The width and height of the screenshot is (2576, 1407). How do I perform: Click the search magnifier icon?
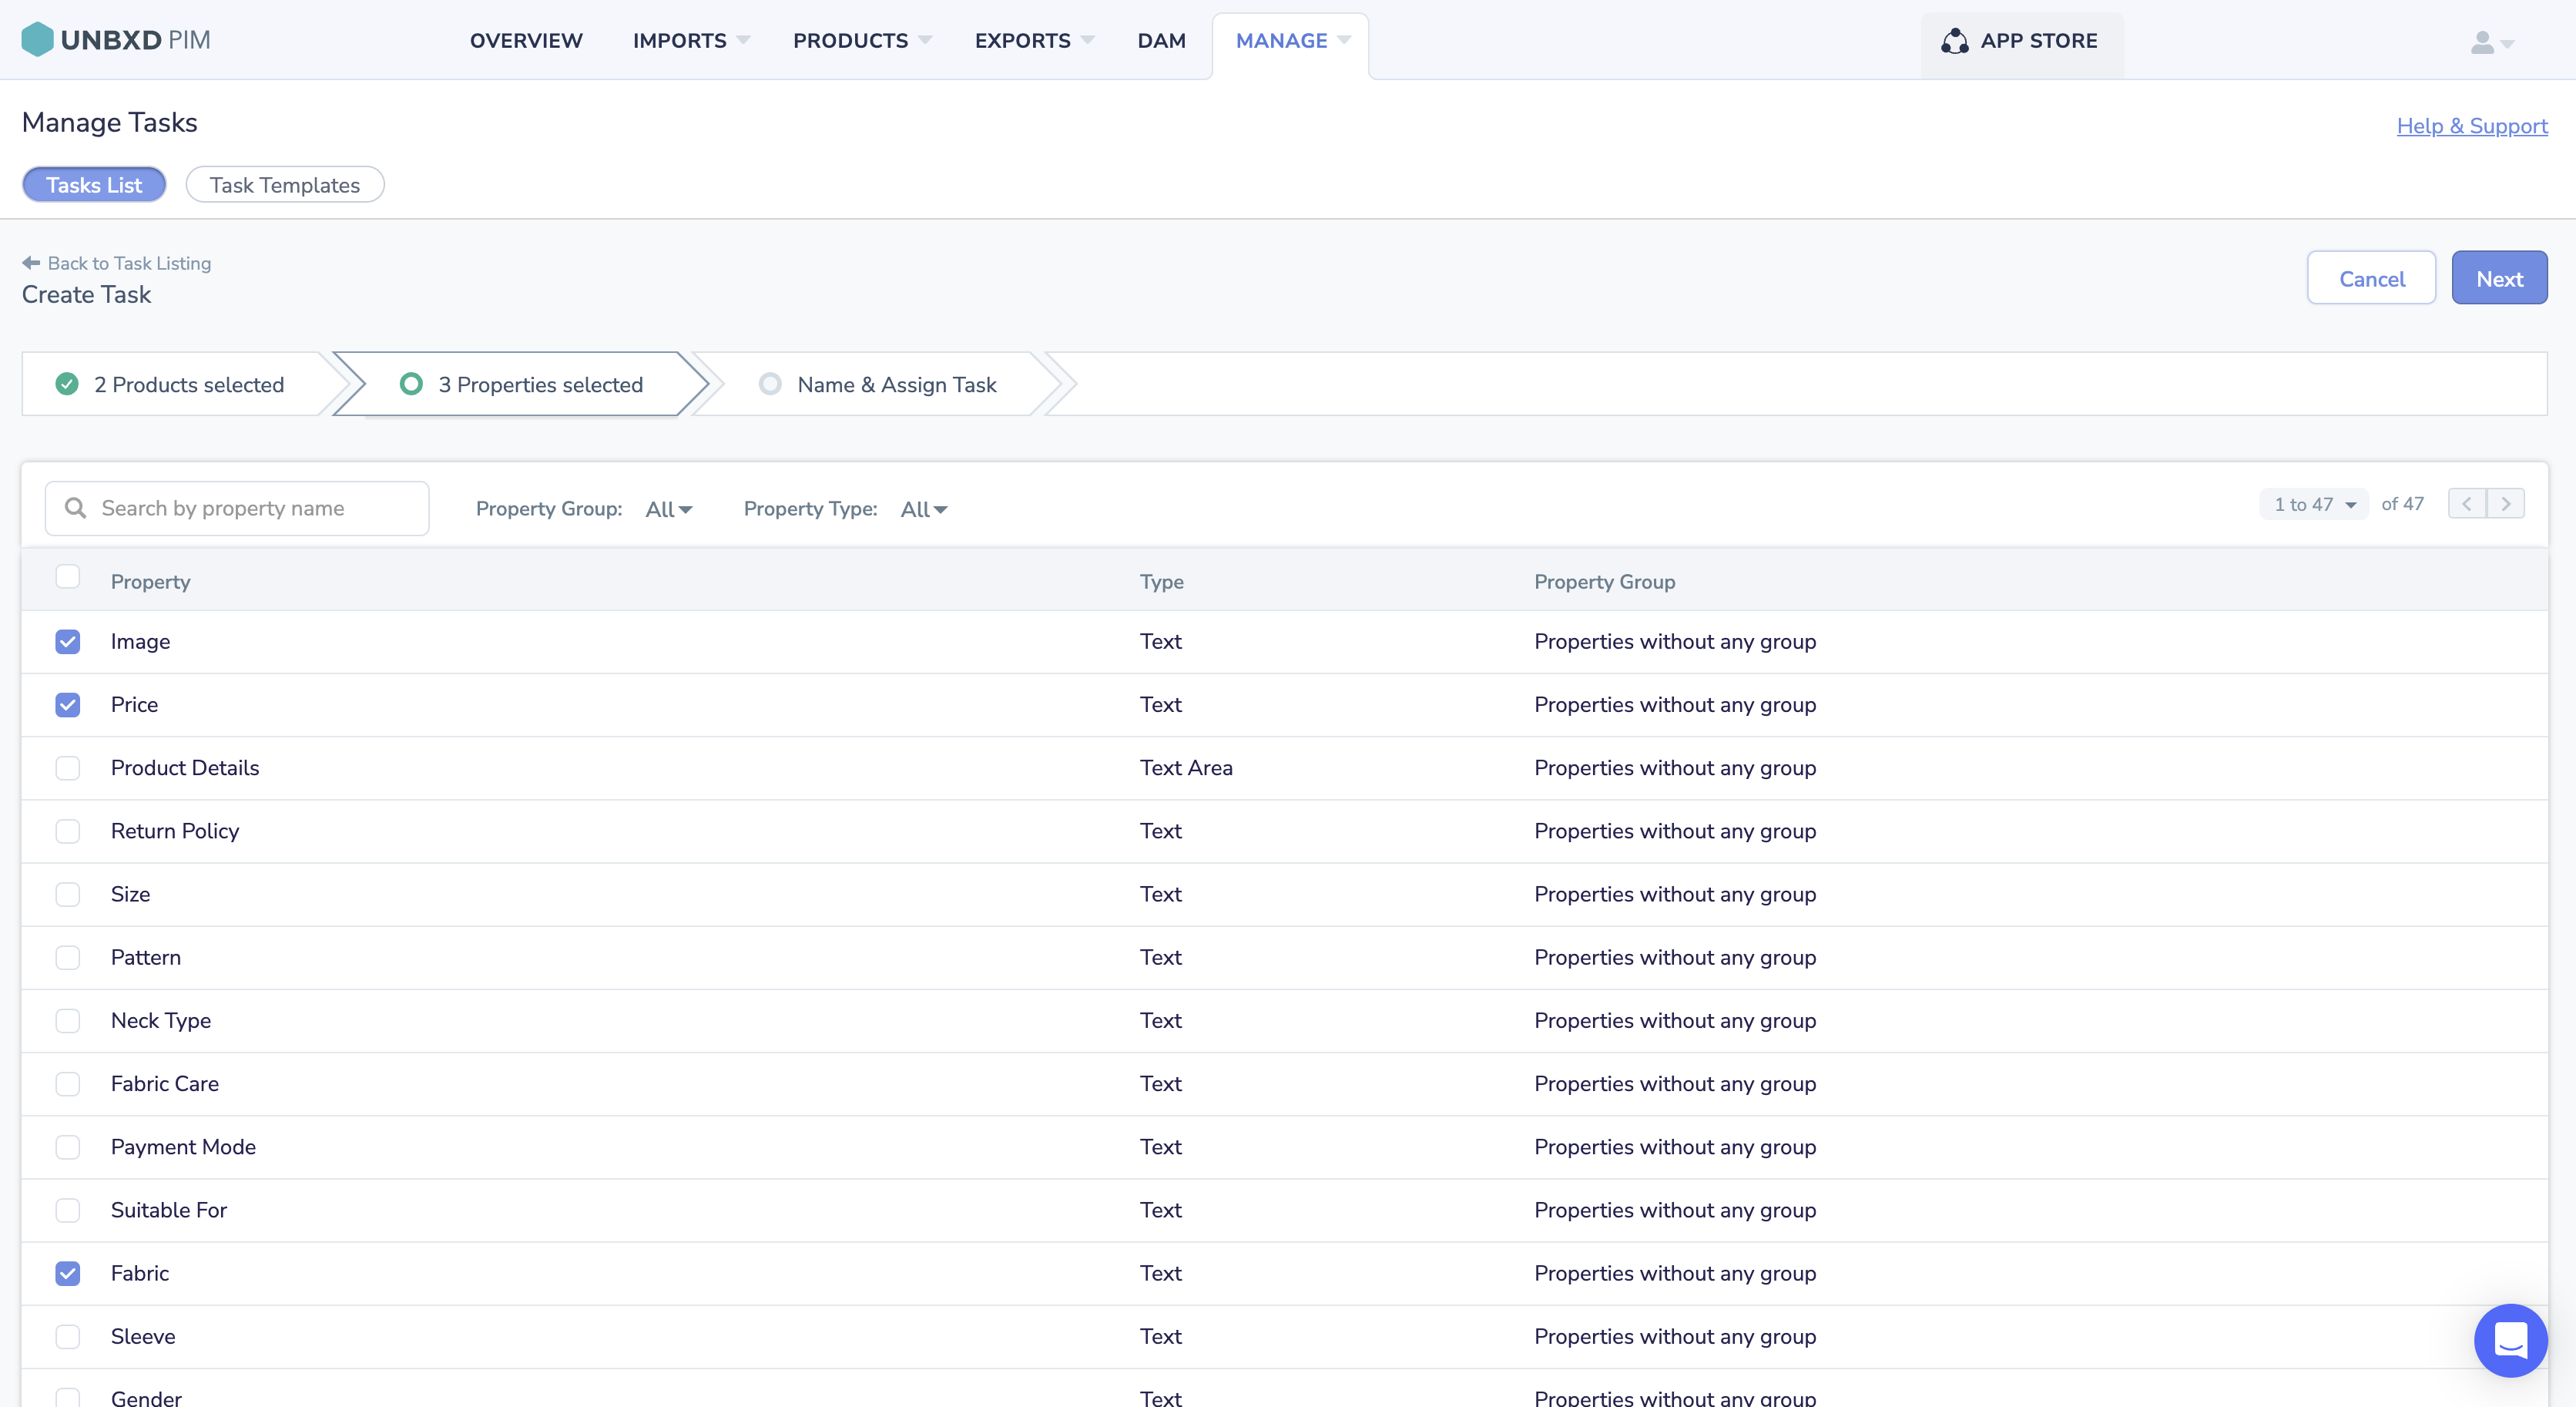[75, 508]
